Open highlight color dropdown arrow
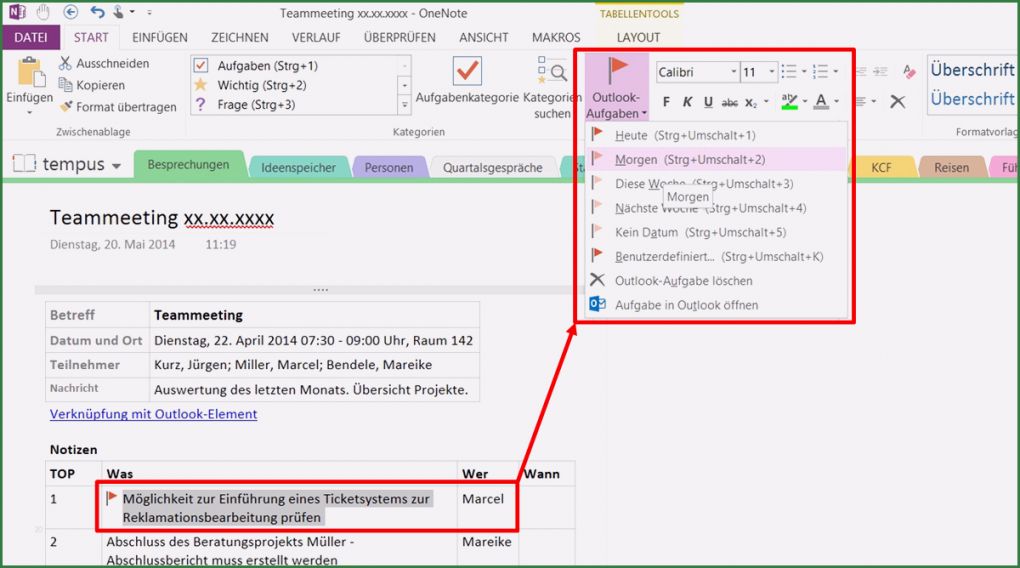 pos(805,101)
